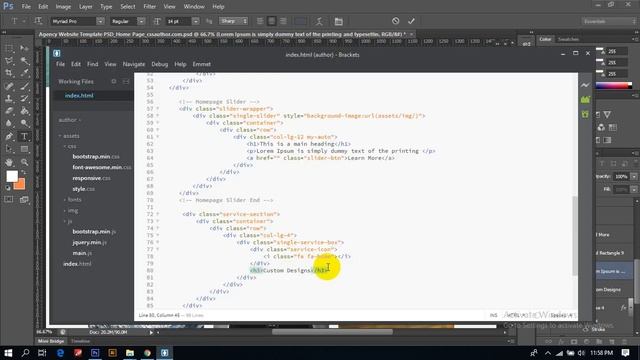Toggle text orientation in options bar
Image resolution: width=640 pixels, height=360 pixels.
[x=38, y=21]
